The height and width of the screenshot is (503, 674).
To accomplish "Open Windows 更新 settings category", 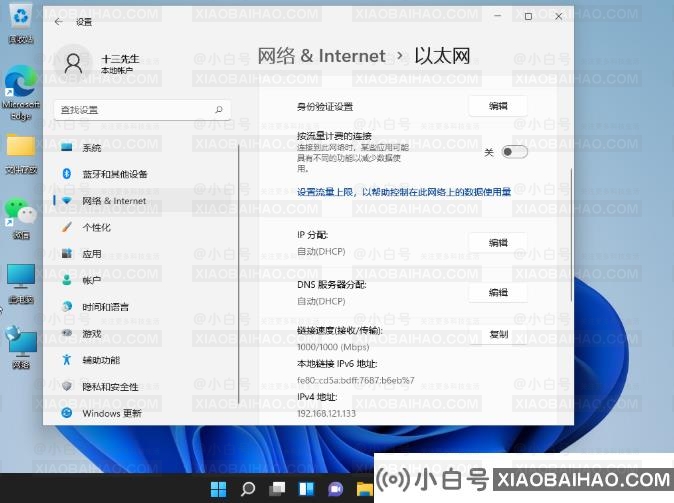I will 144,414.
